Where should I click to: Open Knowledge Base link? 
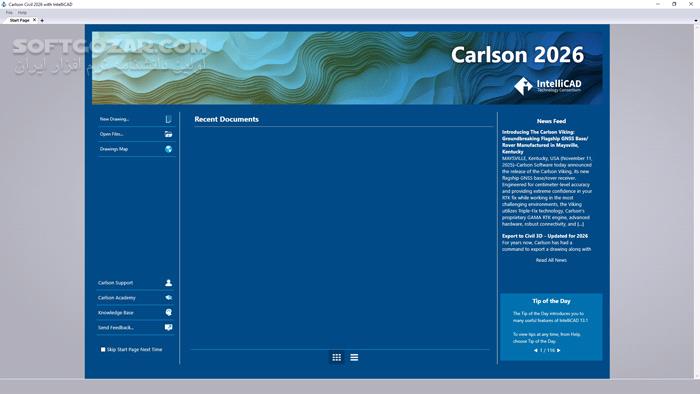(116, 313)
